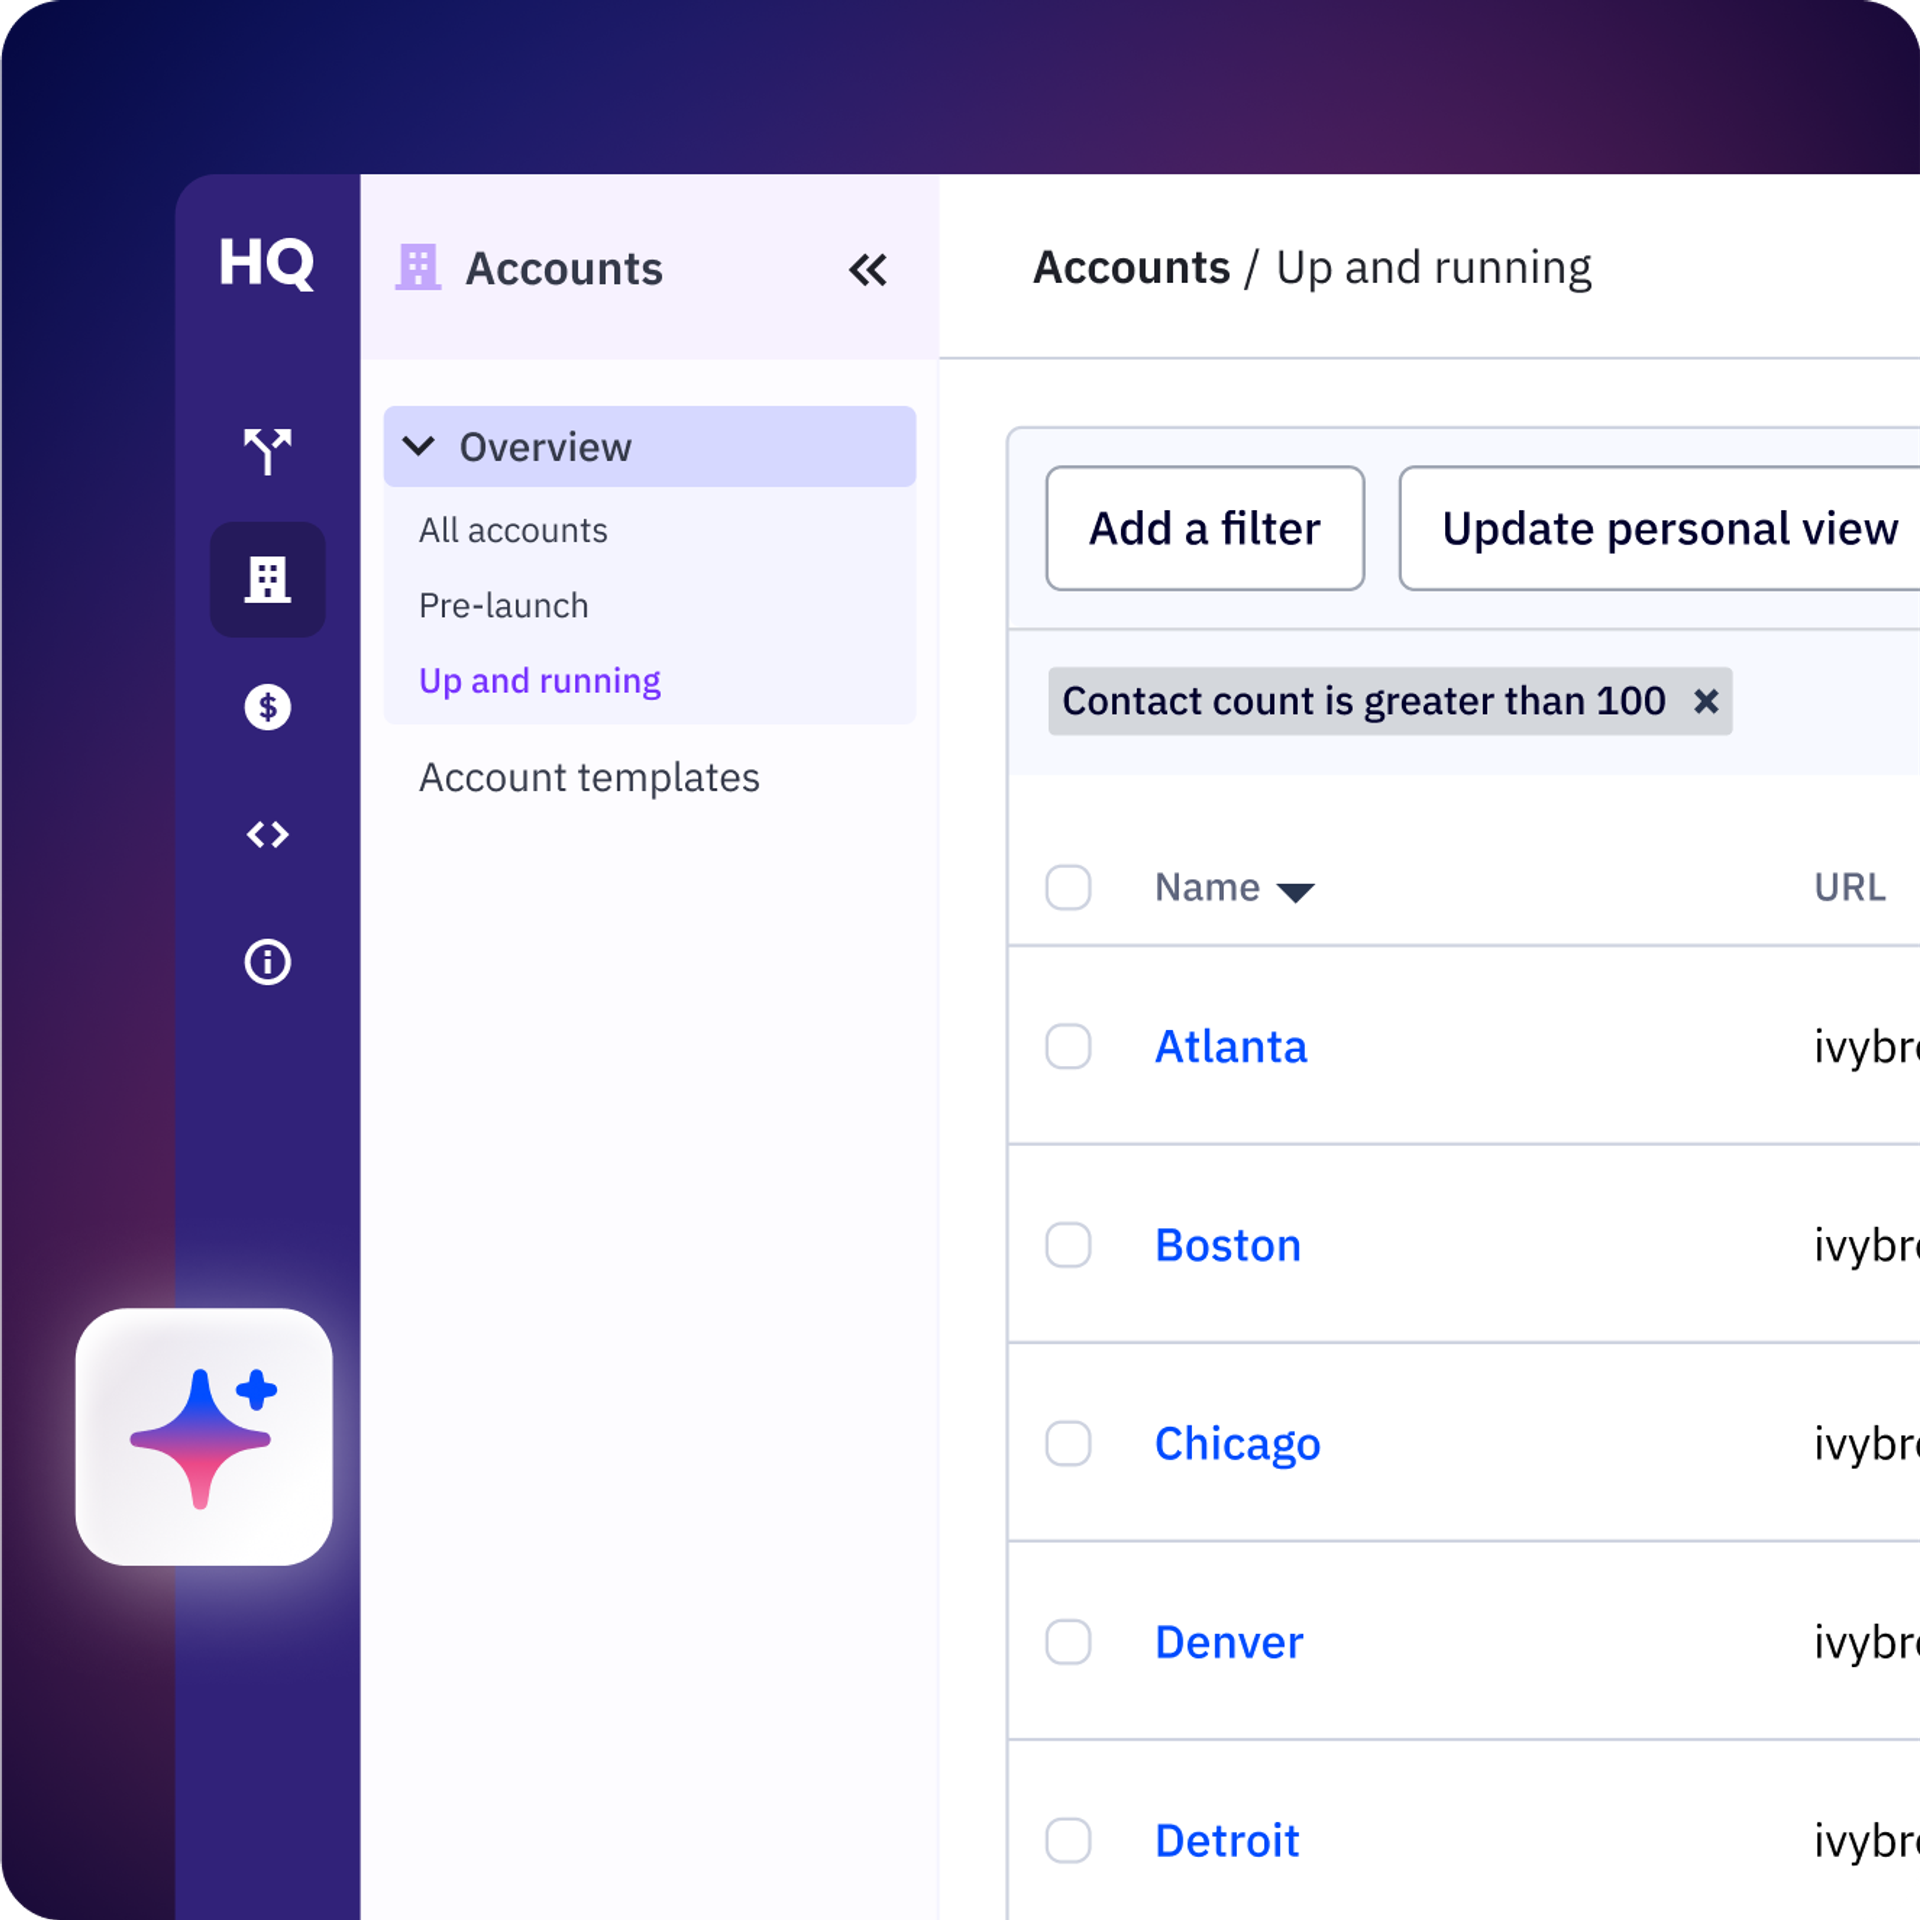Check the Atlanta row checkbox

[x=1068, y=1046]
